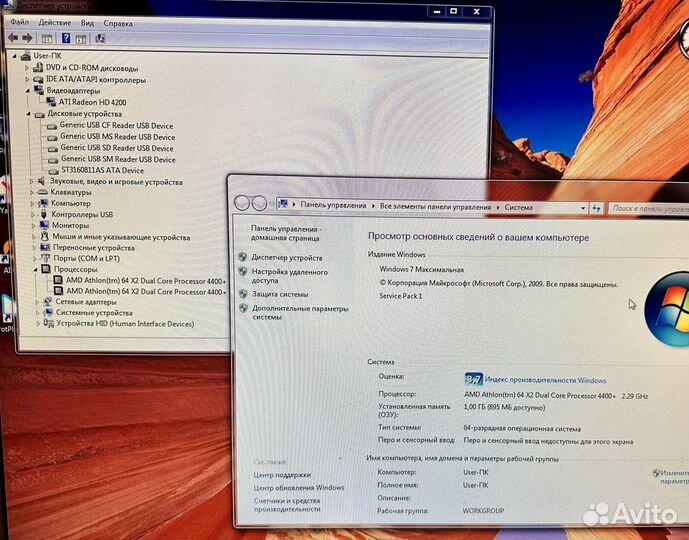The image size is (689, 540).
Task: Collapse the Видеоадаптеры node
Action: (x=28, y=91)
